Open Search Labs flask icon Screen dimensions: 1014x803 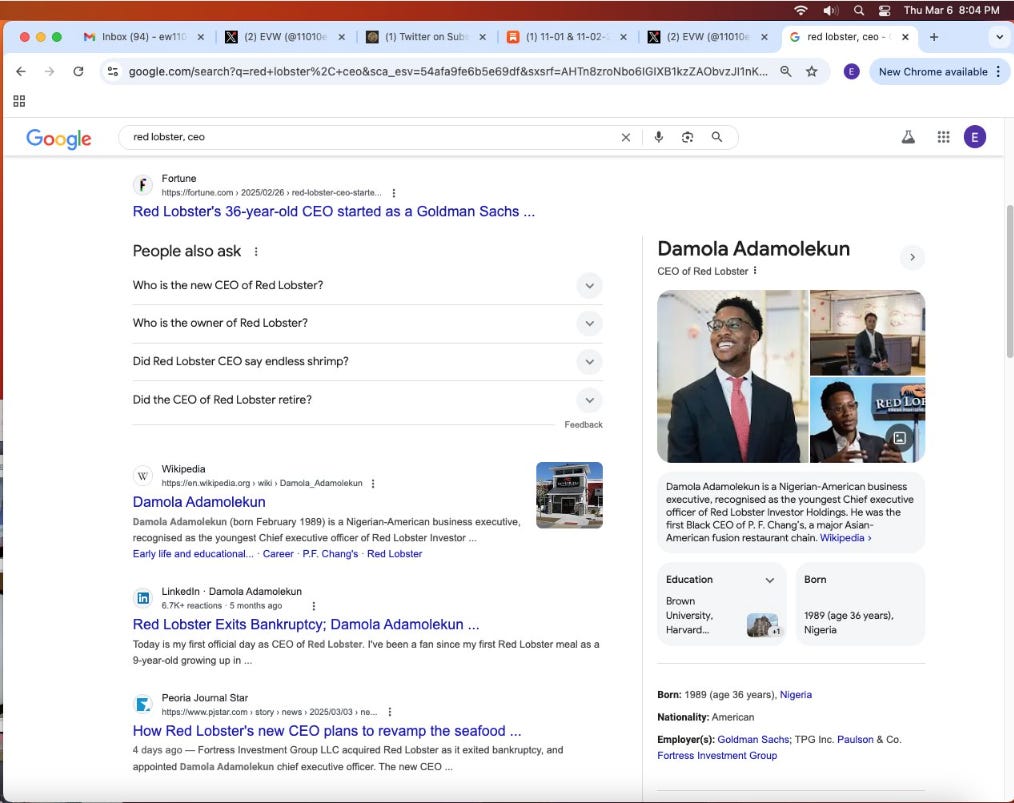pos(908,137)
